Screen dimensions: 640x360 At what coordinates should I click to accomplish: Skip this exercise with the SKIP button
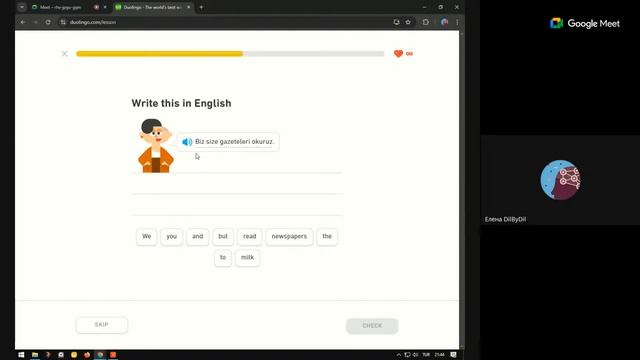tap(102, 325)
